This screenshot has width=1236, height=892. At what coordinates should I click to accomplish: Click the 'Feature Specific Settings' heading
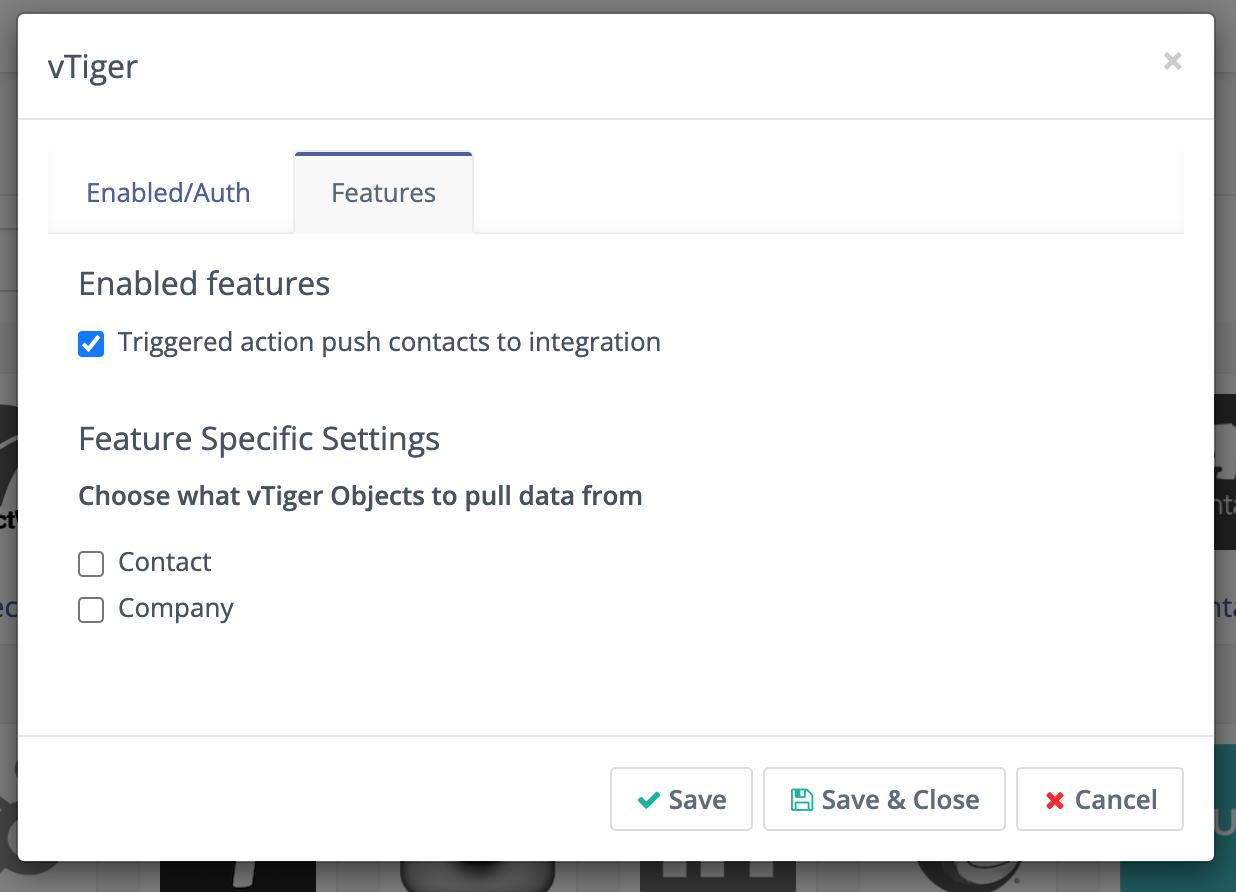point(259,439)
